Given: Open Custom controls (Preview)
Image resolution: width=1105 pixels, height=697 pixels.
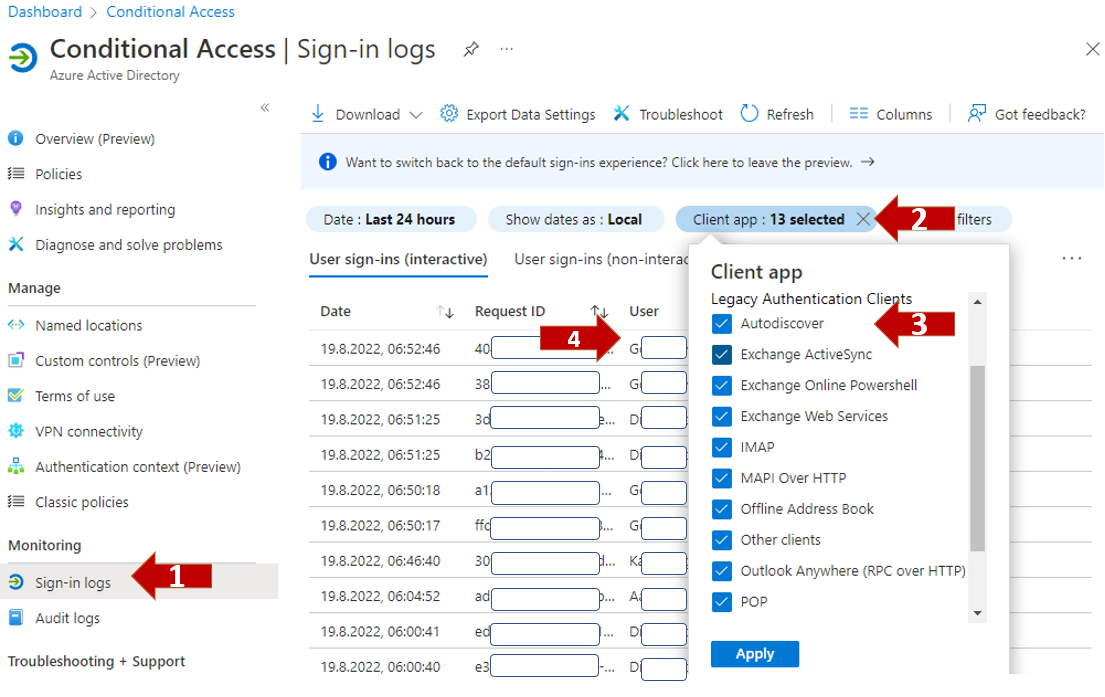Looking at the screenshot, I should click(118, 361).
